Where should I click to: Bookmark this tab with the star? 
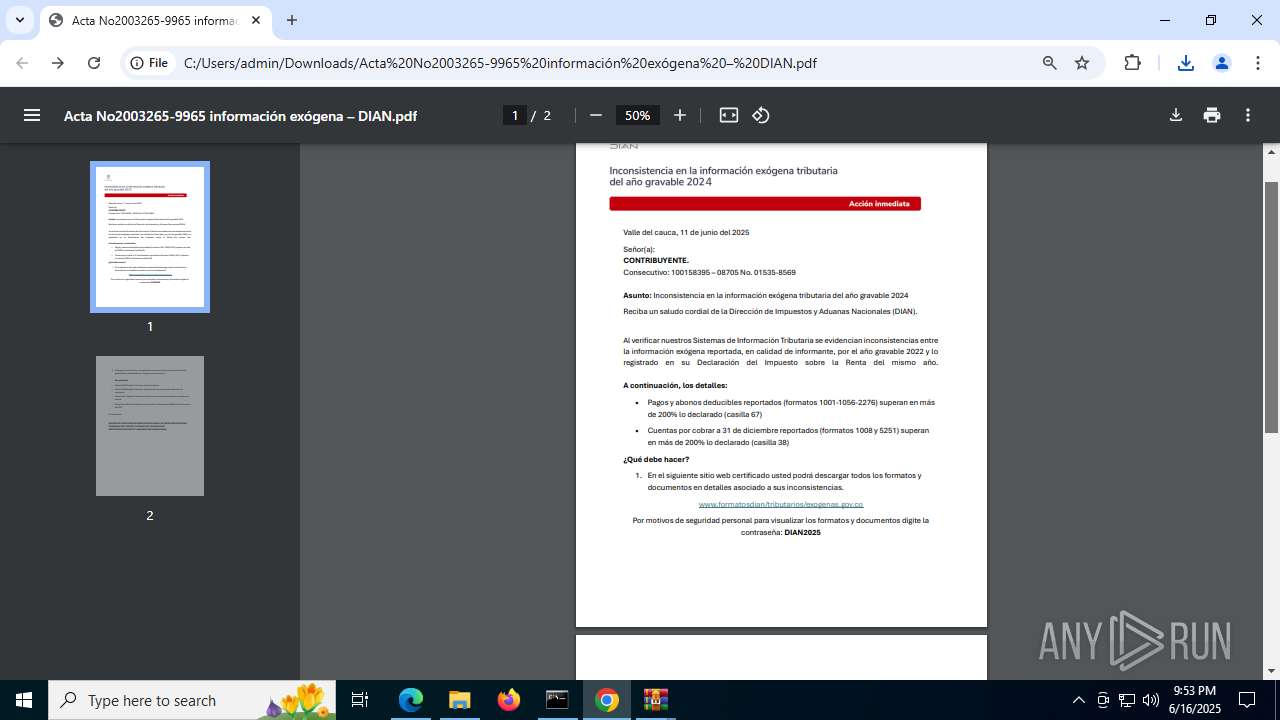(1082, 63)
